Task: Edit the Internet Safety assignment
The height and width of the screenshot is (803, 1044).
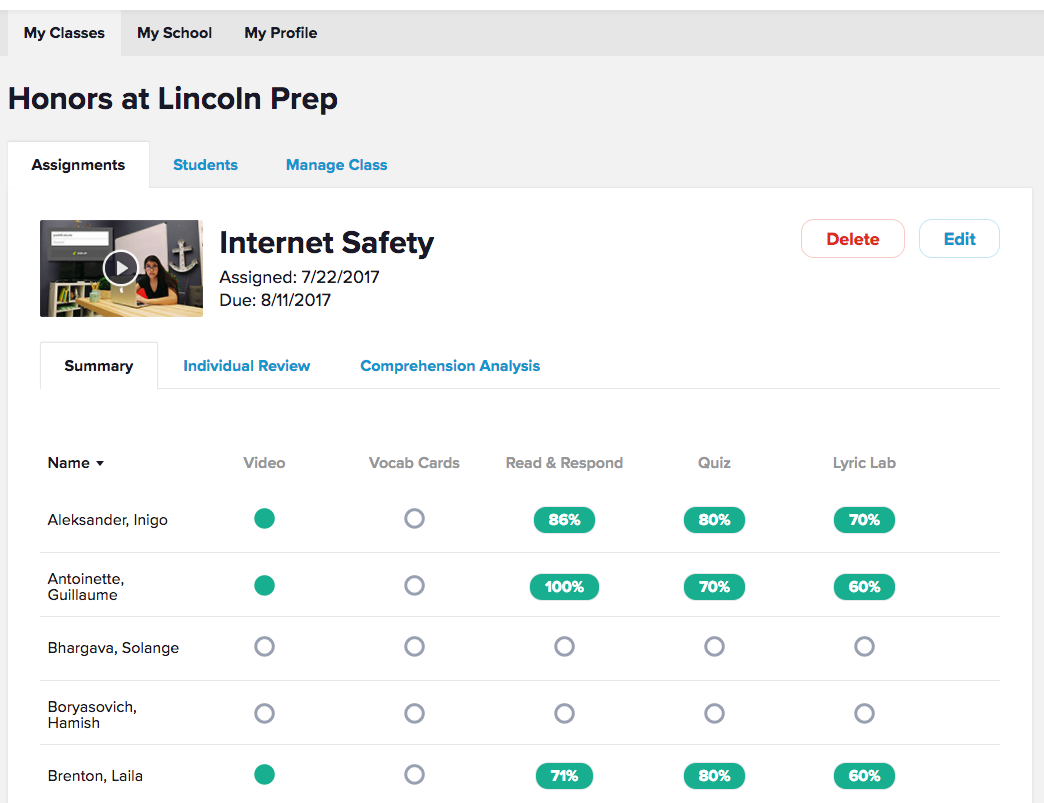Action: click(x=959, y=239)
